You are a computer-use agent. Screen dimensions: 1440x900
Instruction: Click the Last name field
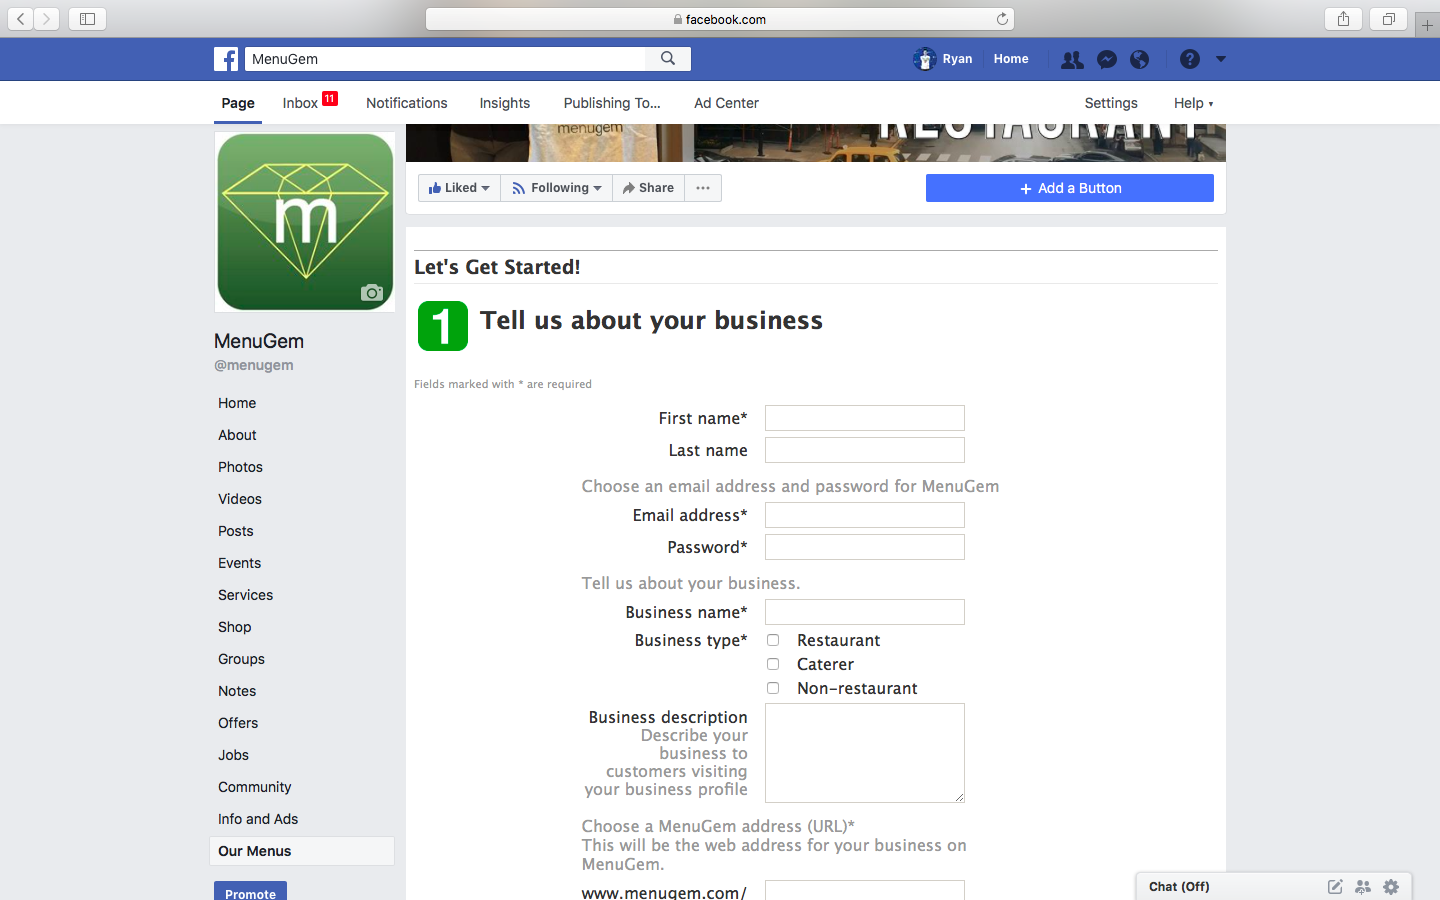click(x=865, y=450)
